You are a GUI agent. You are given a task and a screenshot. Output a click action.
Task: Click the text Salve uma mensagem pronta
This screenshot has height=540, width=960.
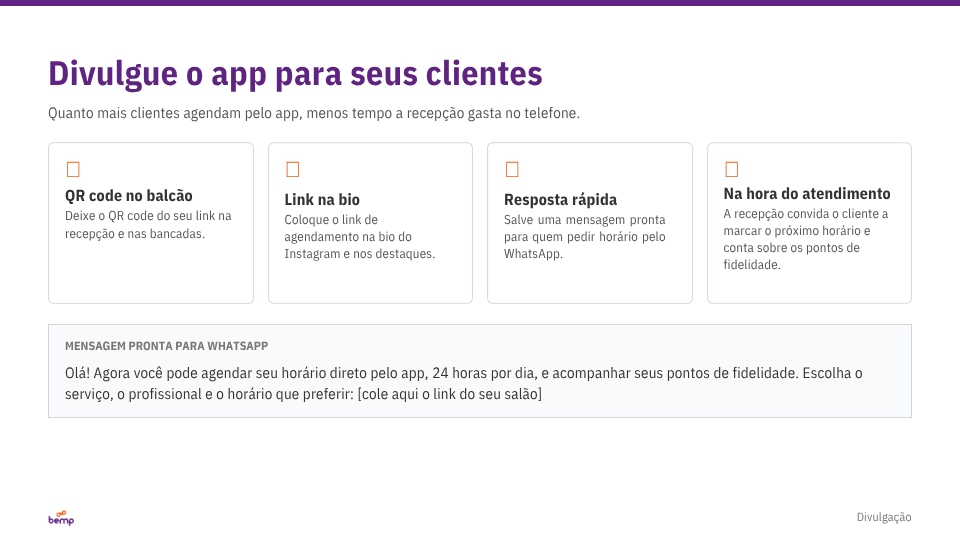(x=585, y=237)
